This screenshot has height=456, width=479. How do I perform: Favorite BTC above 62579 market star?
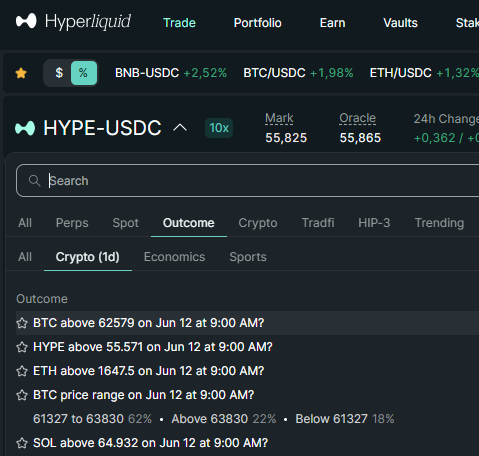click(22, 323)
